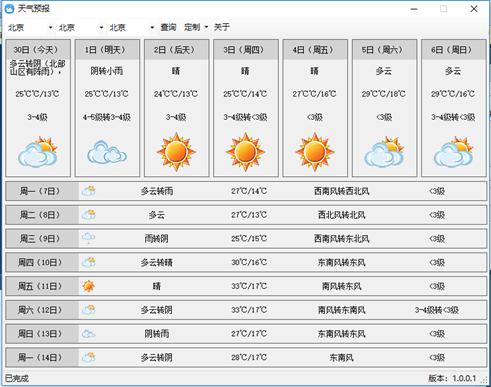Click the sun icon in the 2日 后天 card
The width and height of the screenshot is (491, 387).
tap(176, 151)
